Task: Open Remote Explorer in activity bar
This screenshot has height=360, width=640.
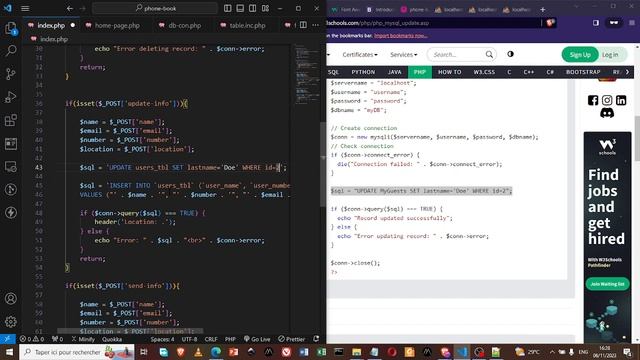Action: click(x=11, y=167)
